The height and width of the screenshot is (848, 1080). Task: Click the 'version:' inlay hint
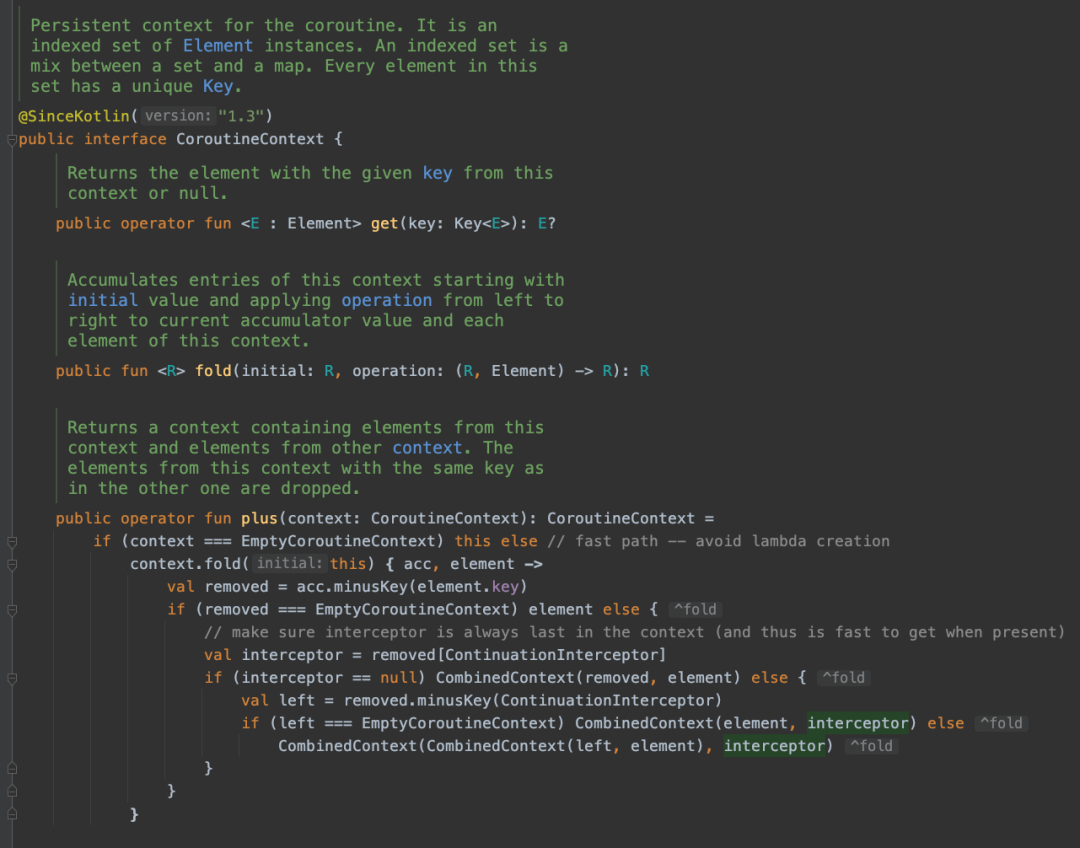coord(178,116)
